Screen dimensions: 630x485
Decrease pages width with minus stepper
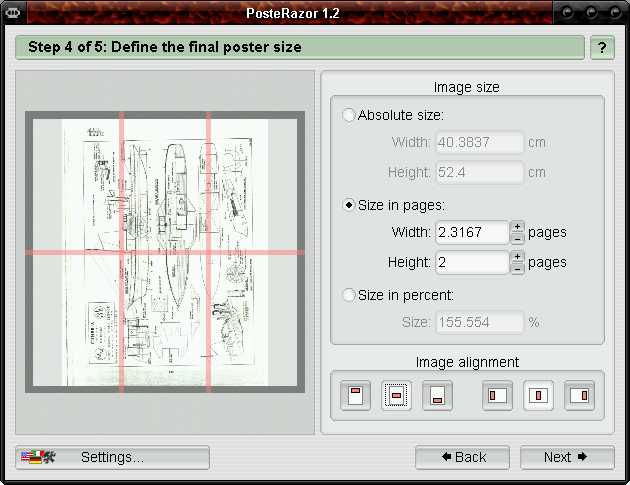pos(517,238)
